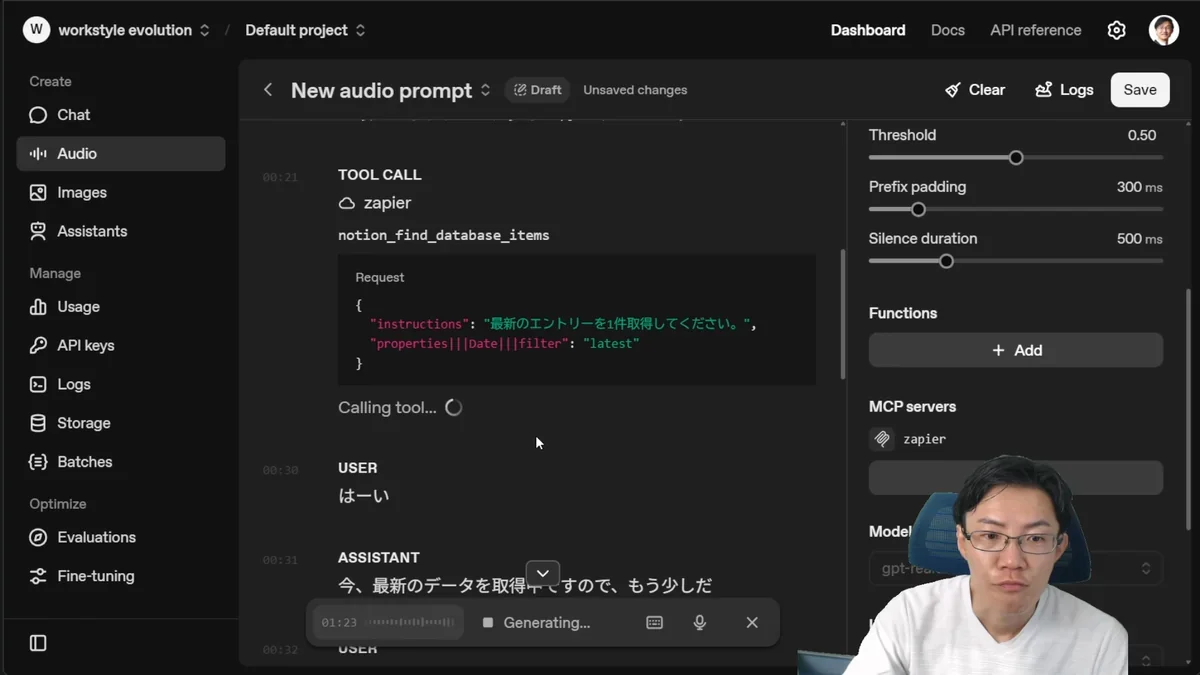Image resolution: width=1200 pixels, height=675 pixels.
Task: Click the Chat bubble icon
Action: (38, 115)
